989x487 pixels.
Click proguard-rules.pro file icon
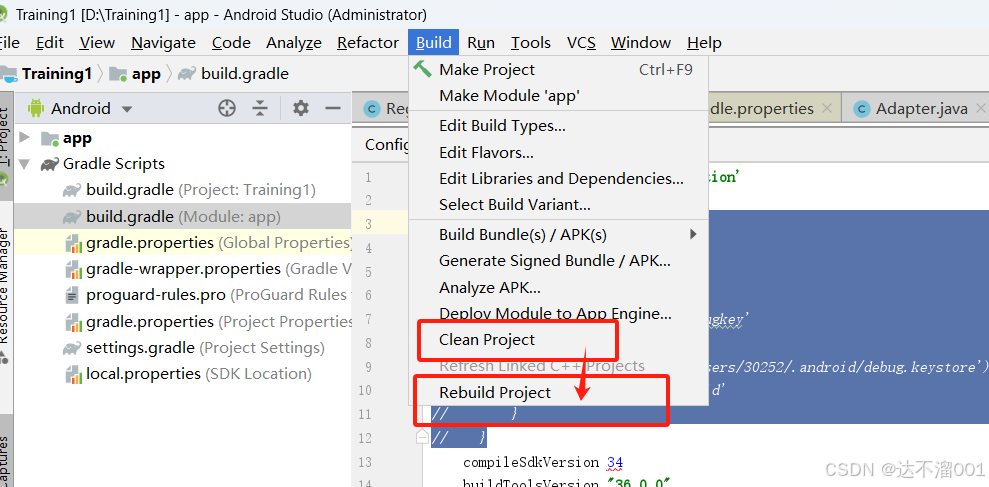[73, 295]
